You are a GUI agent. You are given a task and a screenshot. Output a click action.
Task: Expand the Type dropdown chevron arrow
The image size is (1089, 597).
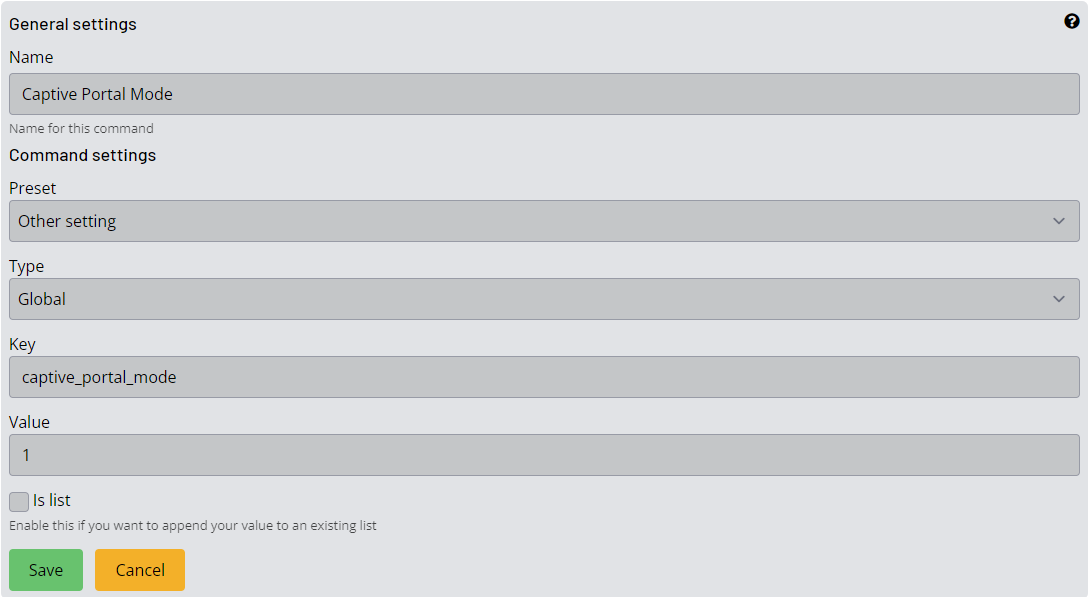pyautogui.click(x=1058, y=299)
